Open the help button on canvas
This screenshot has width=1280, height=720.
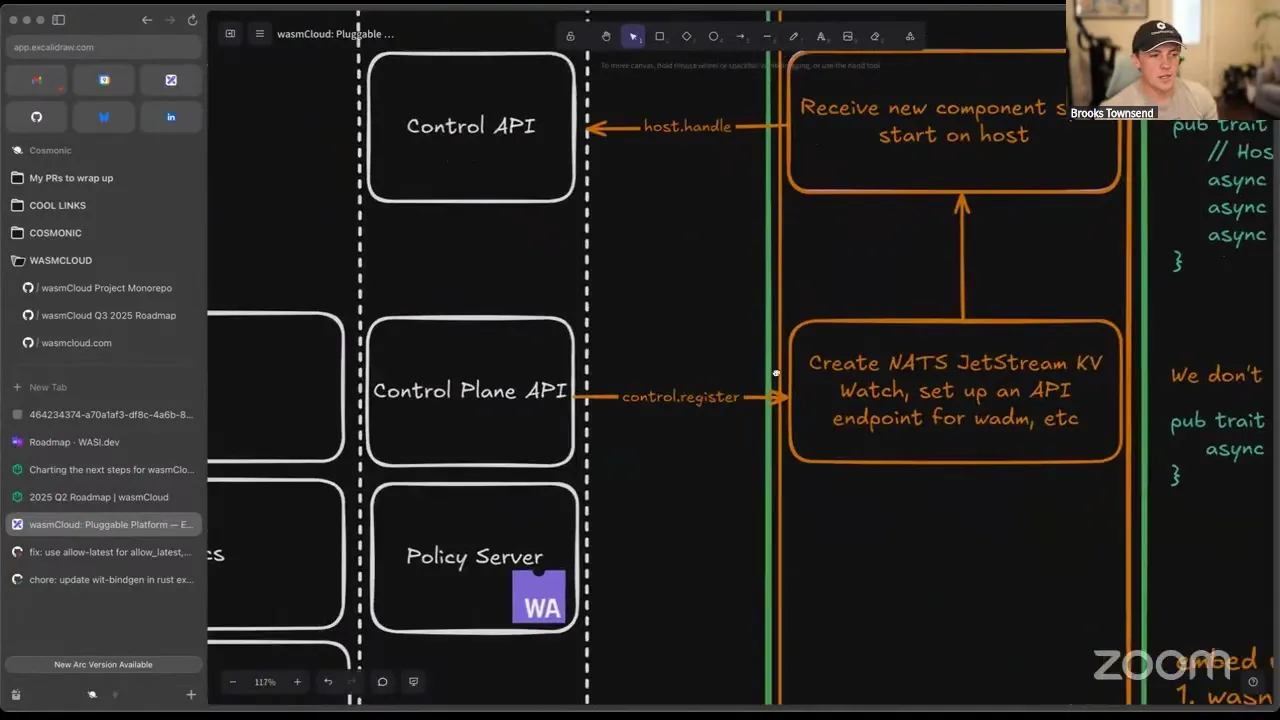(1253, 682)
